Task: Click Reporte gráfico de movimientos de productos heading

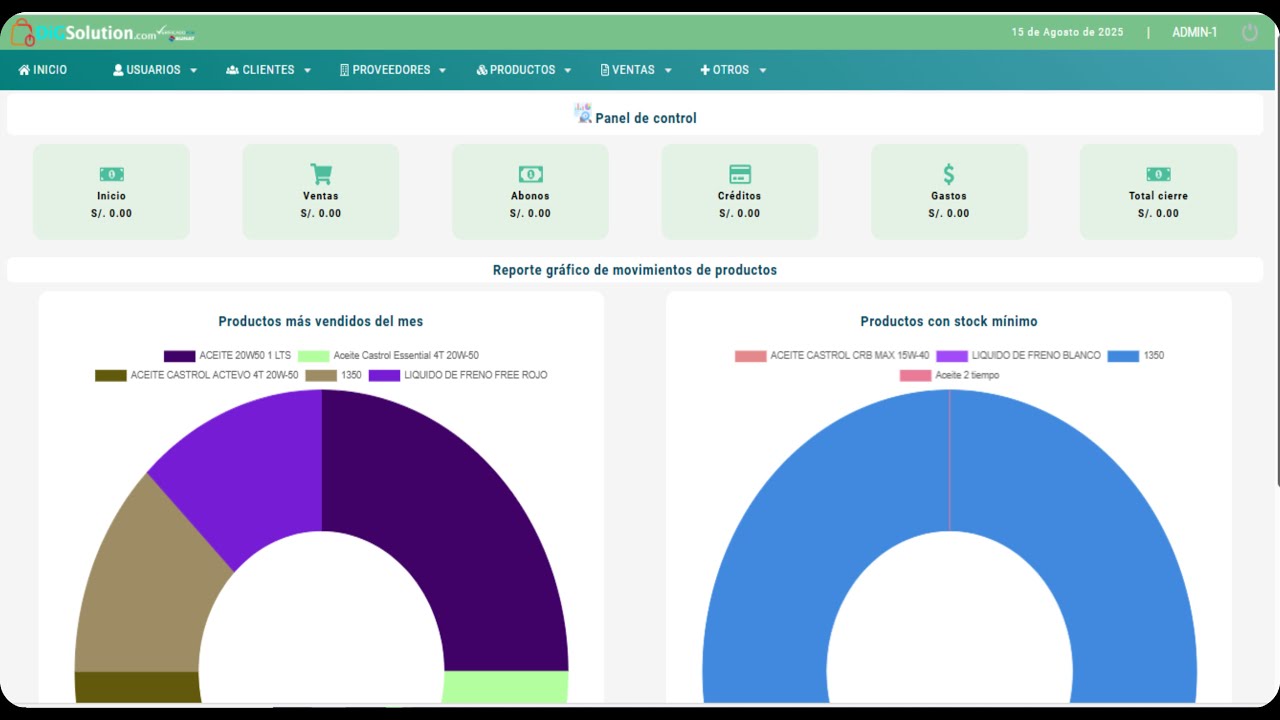Action: (635, 270)
